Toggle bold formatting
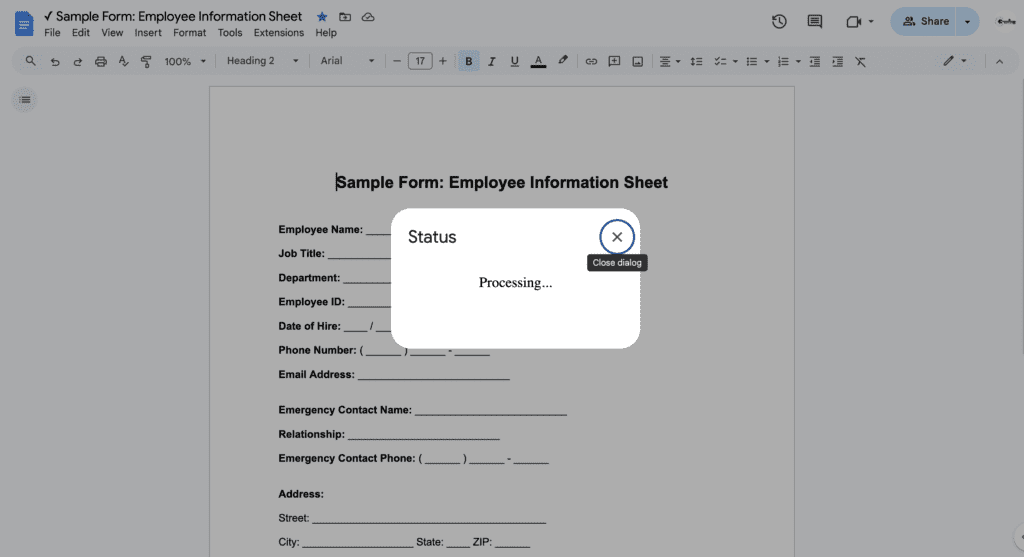 tap(468, 61)
